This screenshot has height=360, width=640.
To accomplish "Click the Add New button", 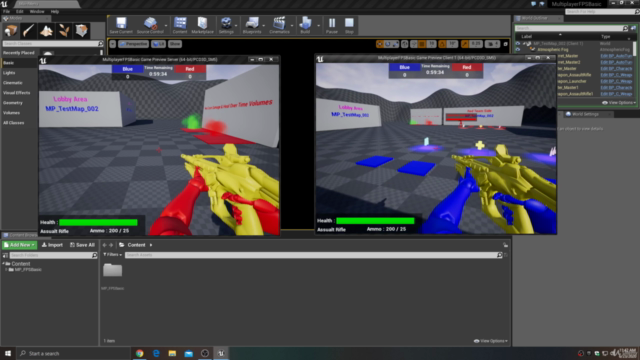I will 19,245.
